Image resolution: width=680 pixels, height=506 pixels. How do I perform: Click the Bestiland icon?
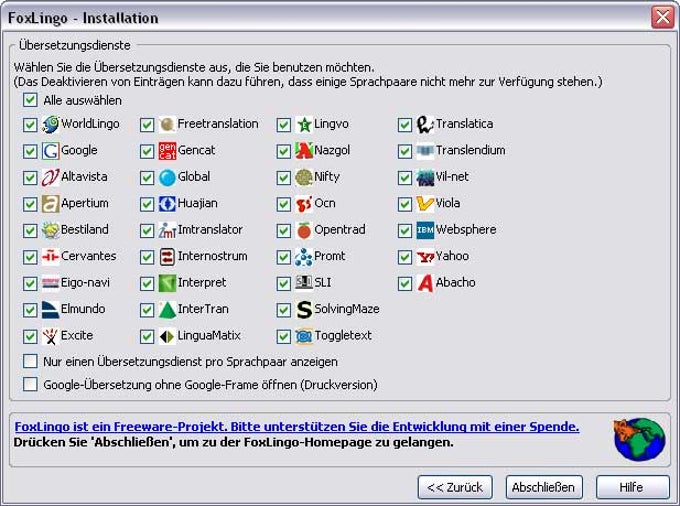pyautogui.click(x=50, y=230)
